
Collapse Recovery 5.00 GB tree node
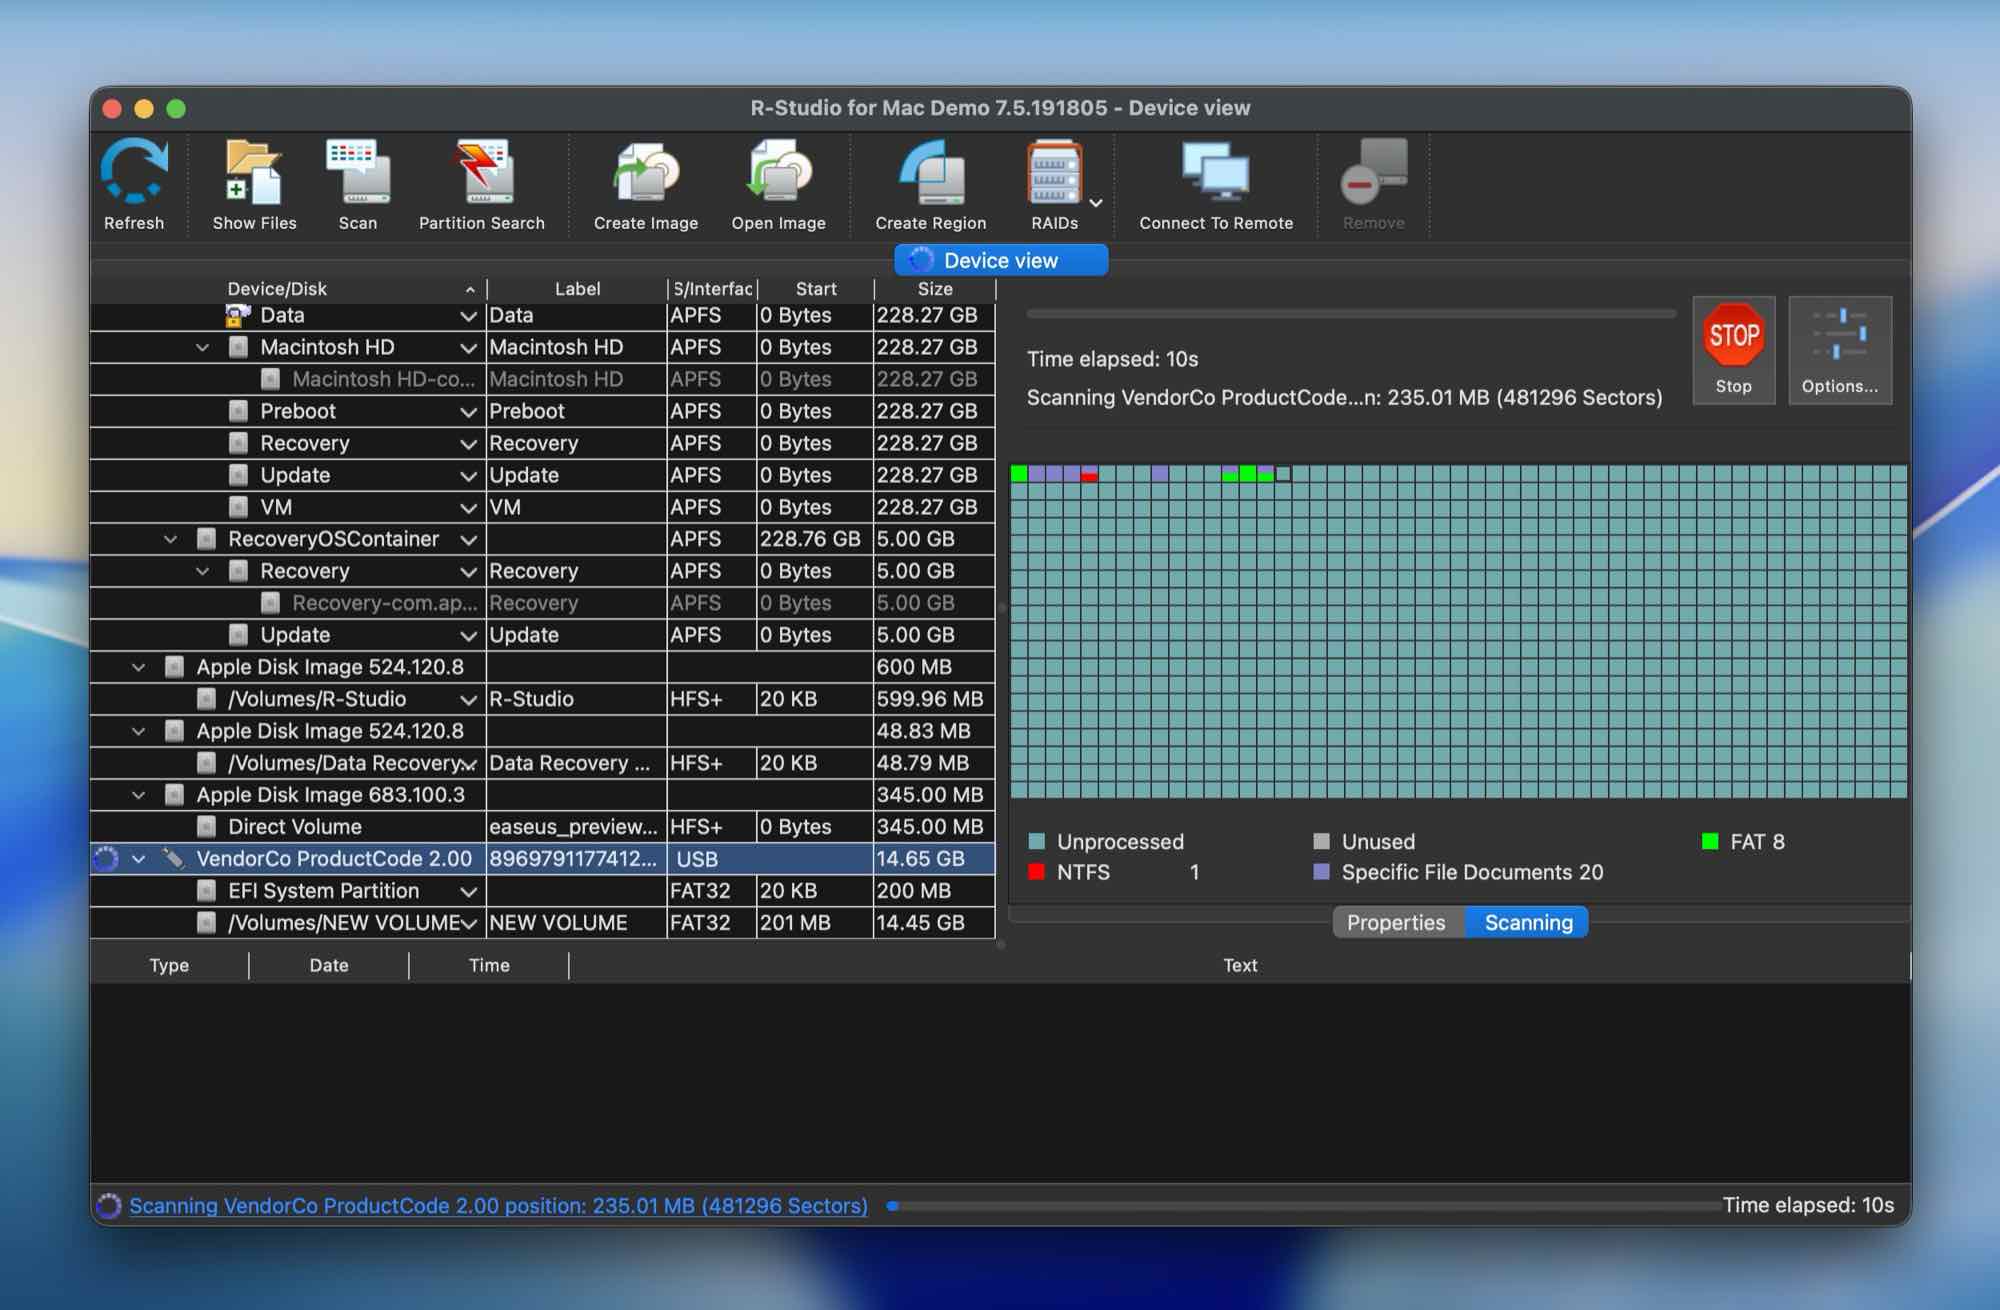[203, 571]
